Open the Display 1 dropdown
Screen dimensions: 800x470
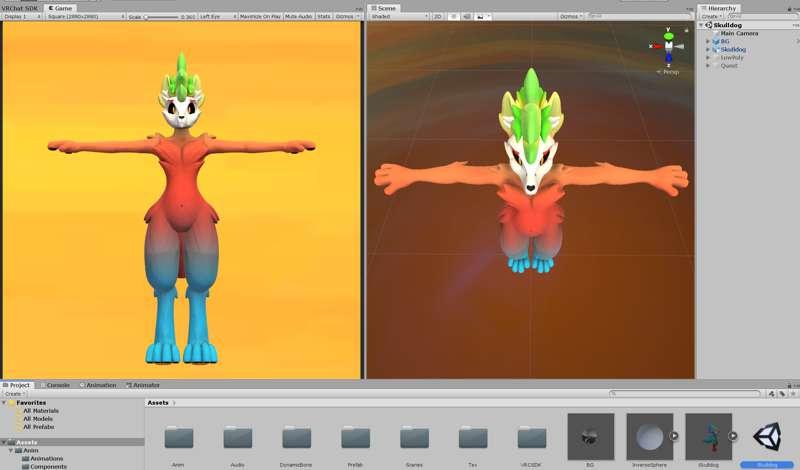[x=22, y=16]
